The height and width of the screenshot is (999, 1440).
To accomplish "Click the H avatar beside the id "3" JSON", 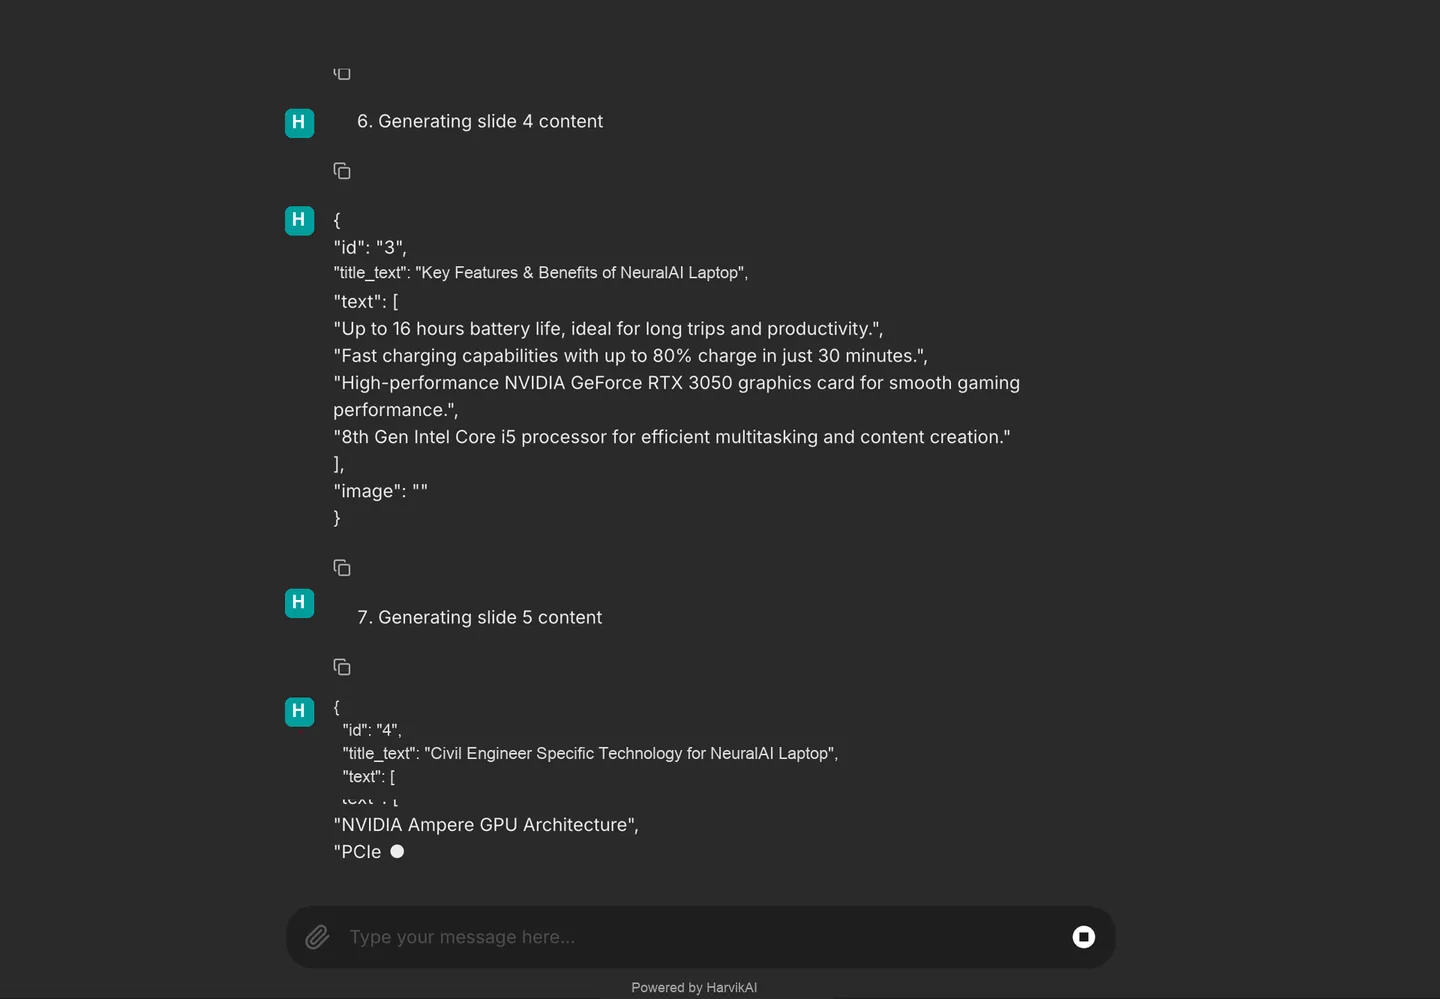I will (299, 220).
